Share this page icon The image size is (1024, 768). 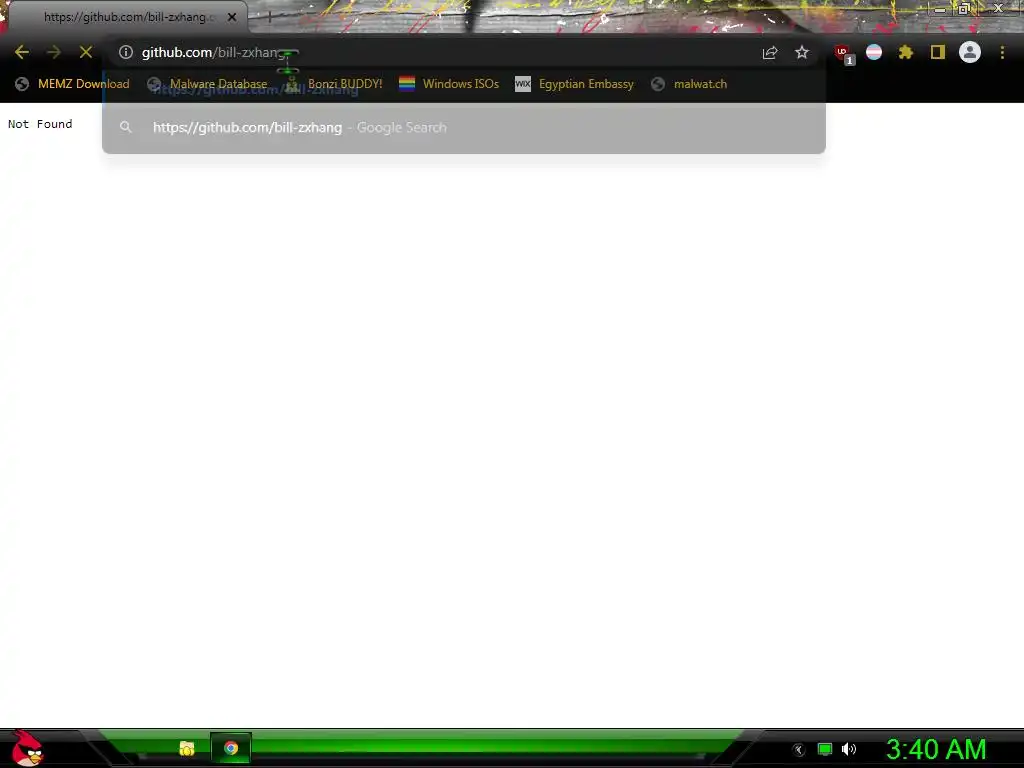[770, 52]
